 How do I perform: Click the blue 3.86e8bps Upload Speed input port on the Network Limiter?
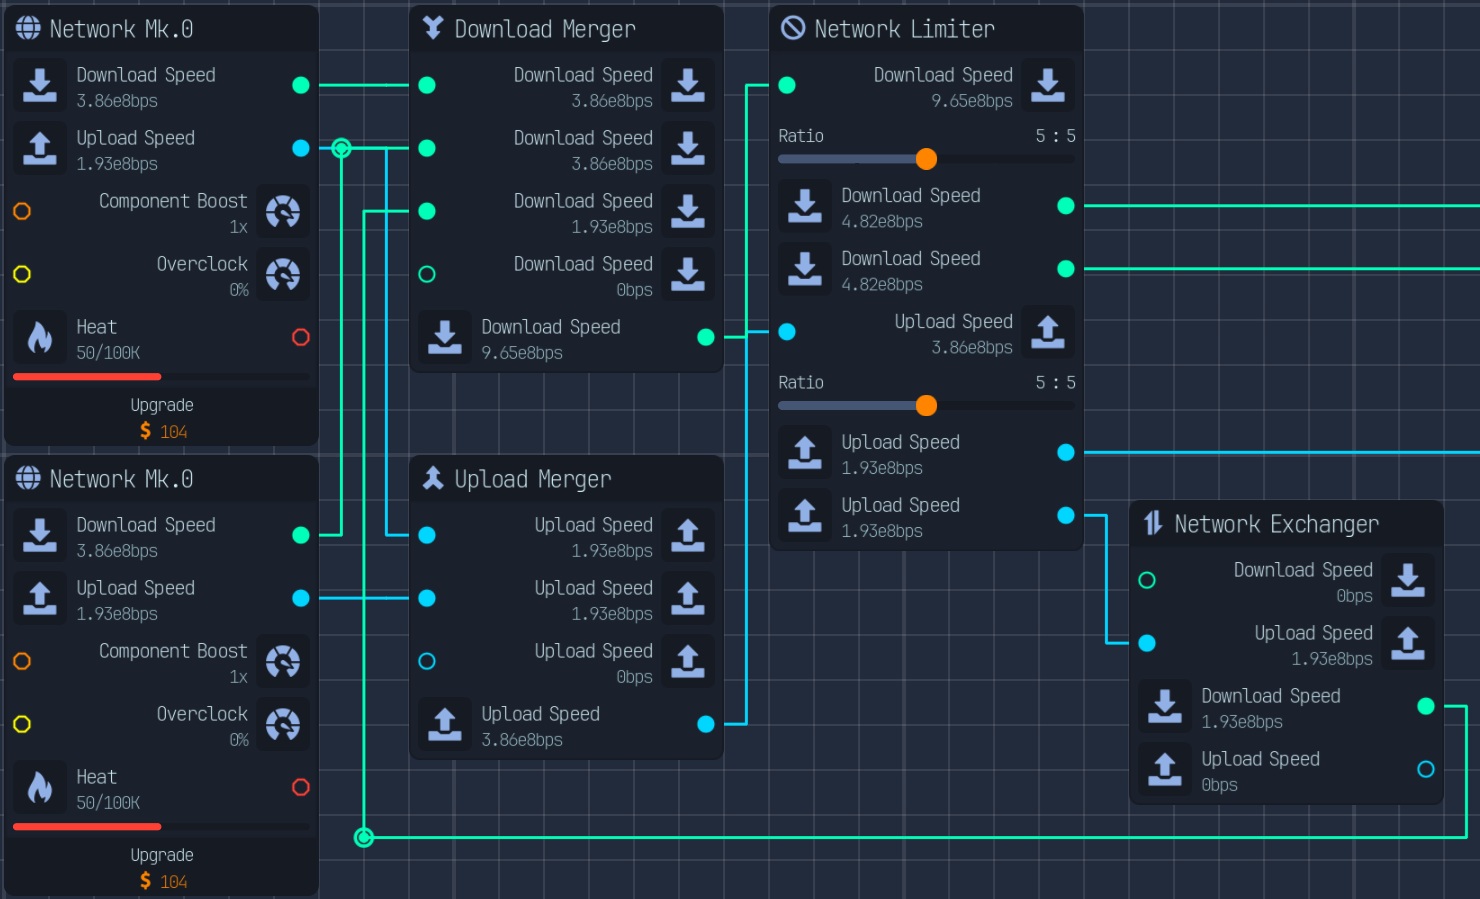(x=787, y=332)
